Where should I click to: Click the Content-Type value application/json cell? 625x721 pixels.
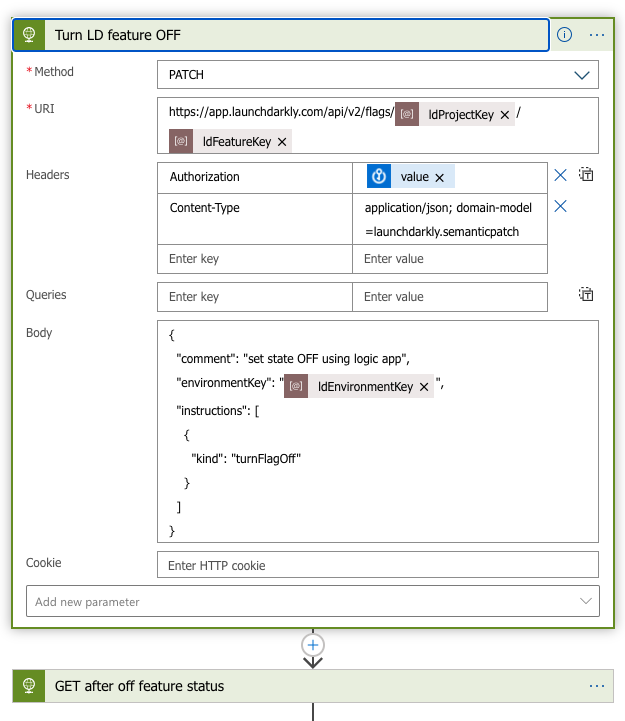pos(450,219)
